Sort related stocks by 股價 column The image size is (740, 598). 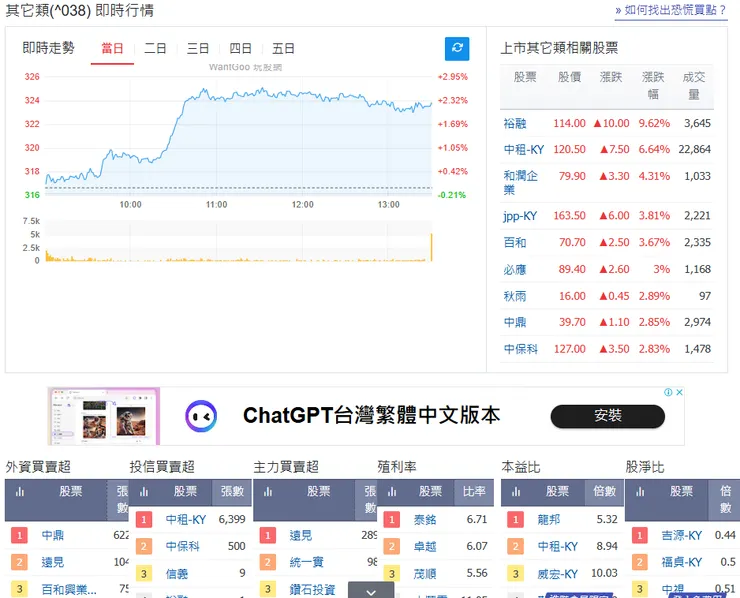(x=570, y=77)
